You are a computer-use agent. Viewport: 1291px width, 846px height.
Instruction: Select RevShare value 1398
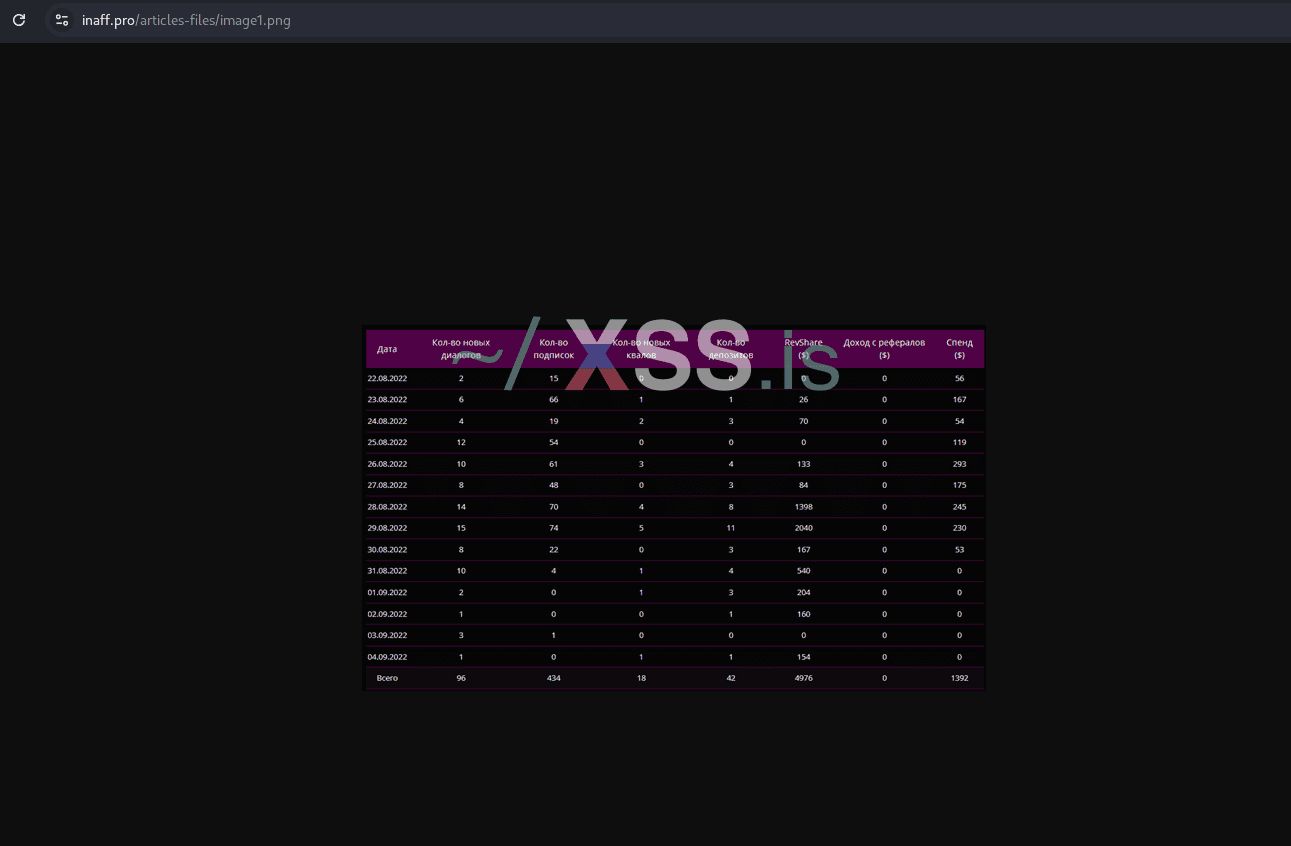[804, 508]
